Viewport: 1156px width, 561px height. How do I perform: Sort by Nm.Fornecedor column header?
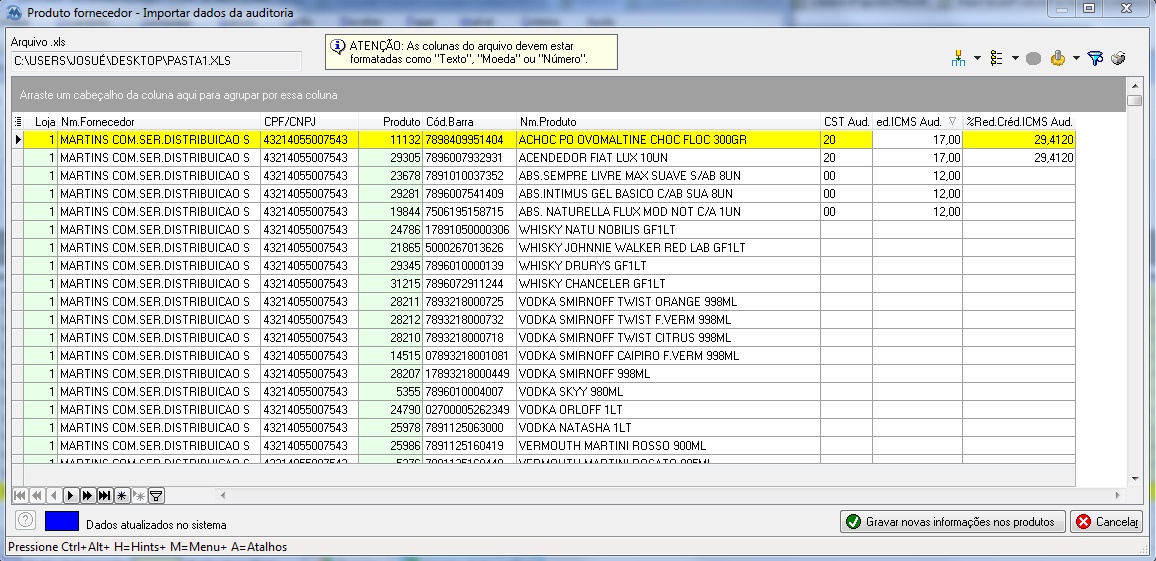tap(159, 122)
